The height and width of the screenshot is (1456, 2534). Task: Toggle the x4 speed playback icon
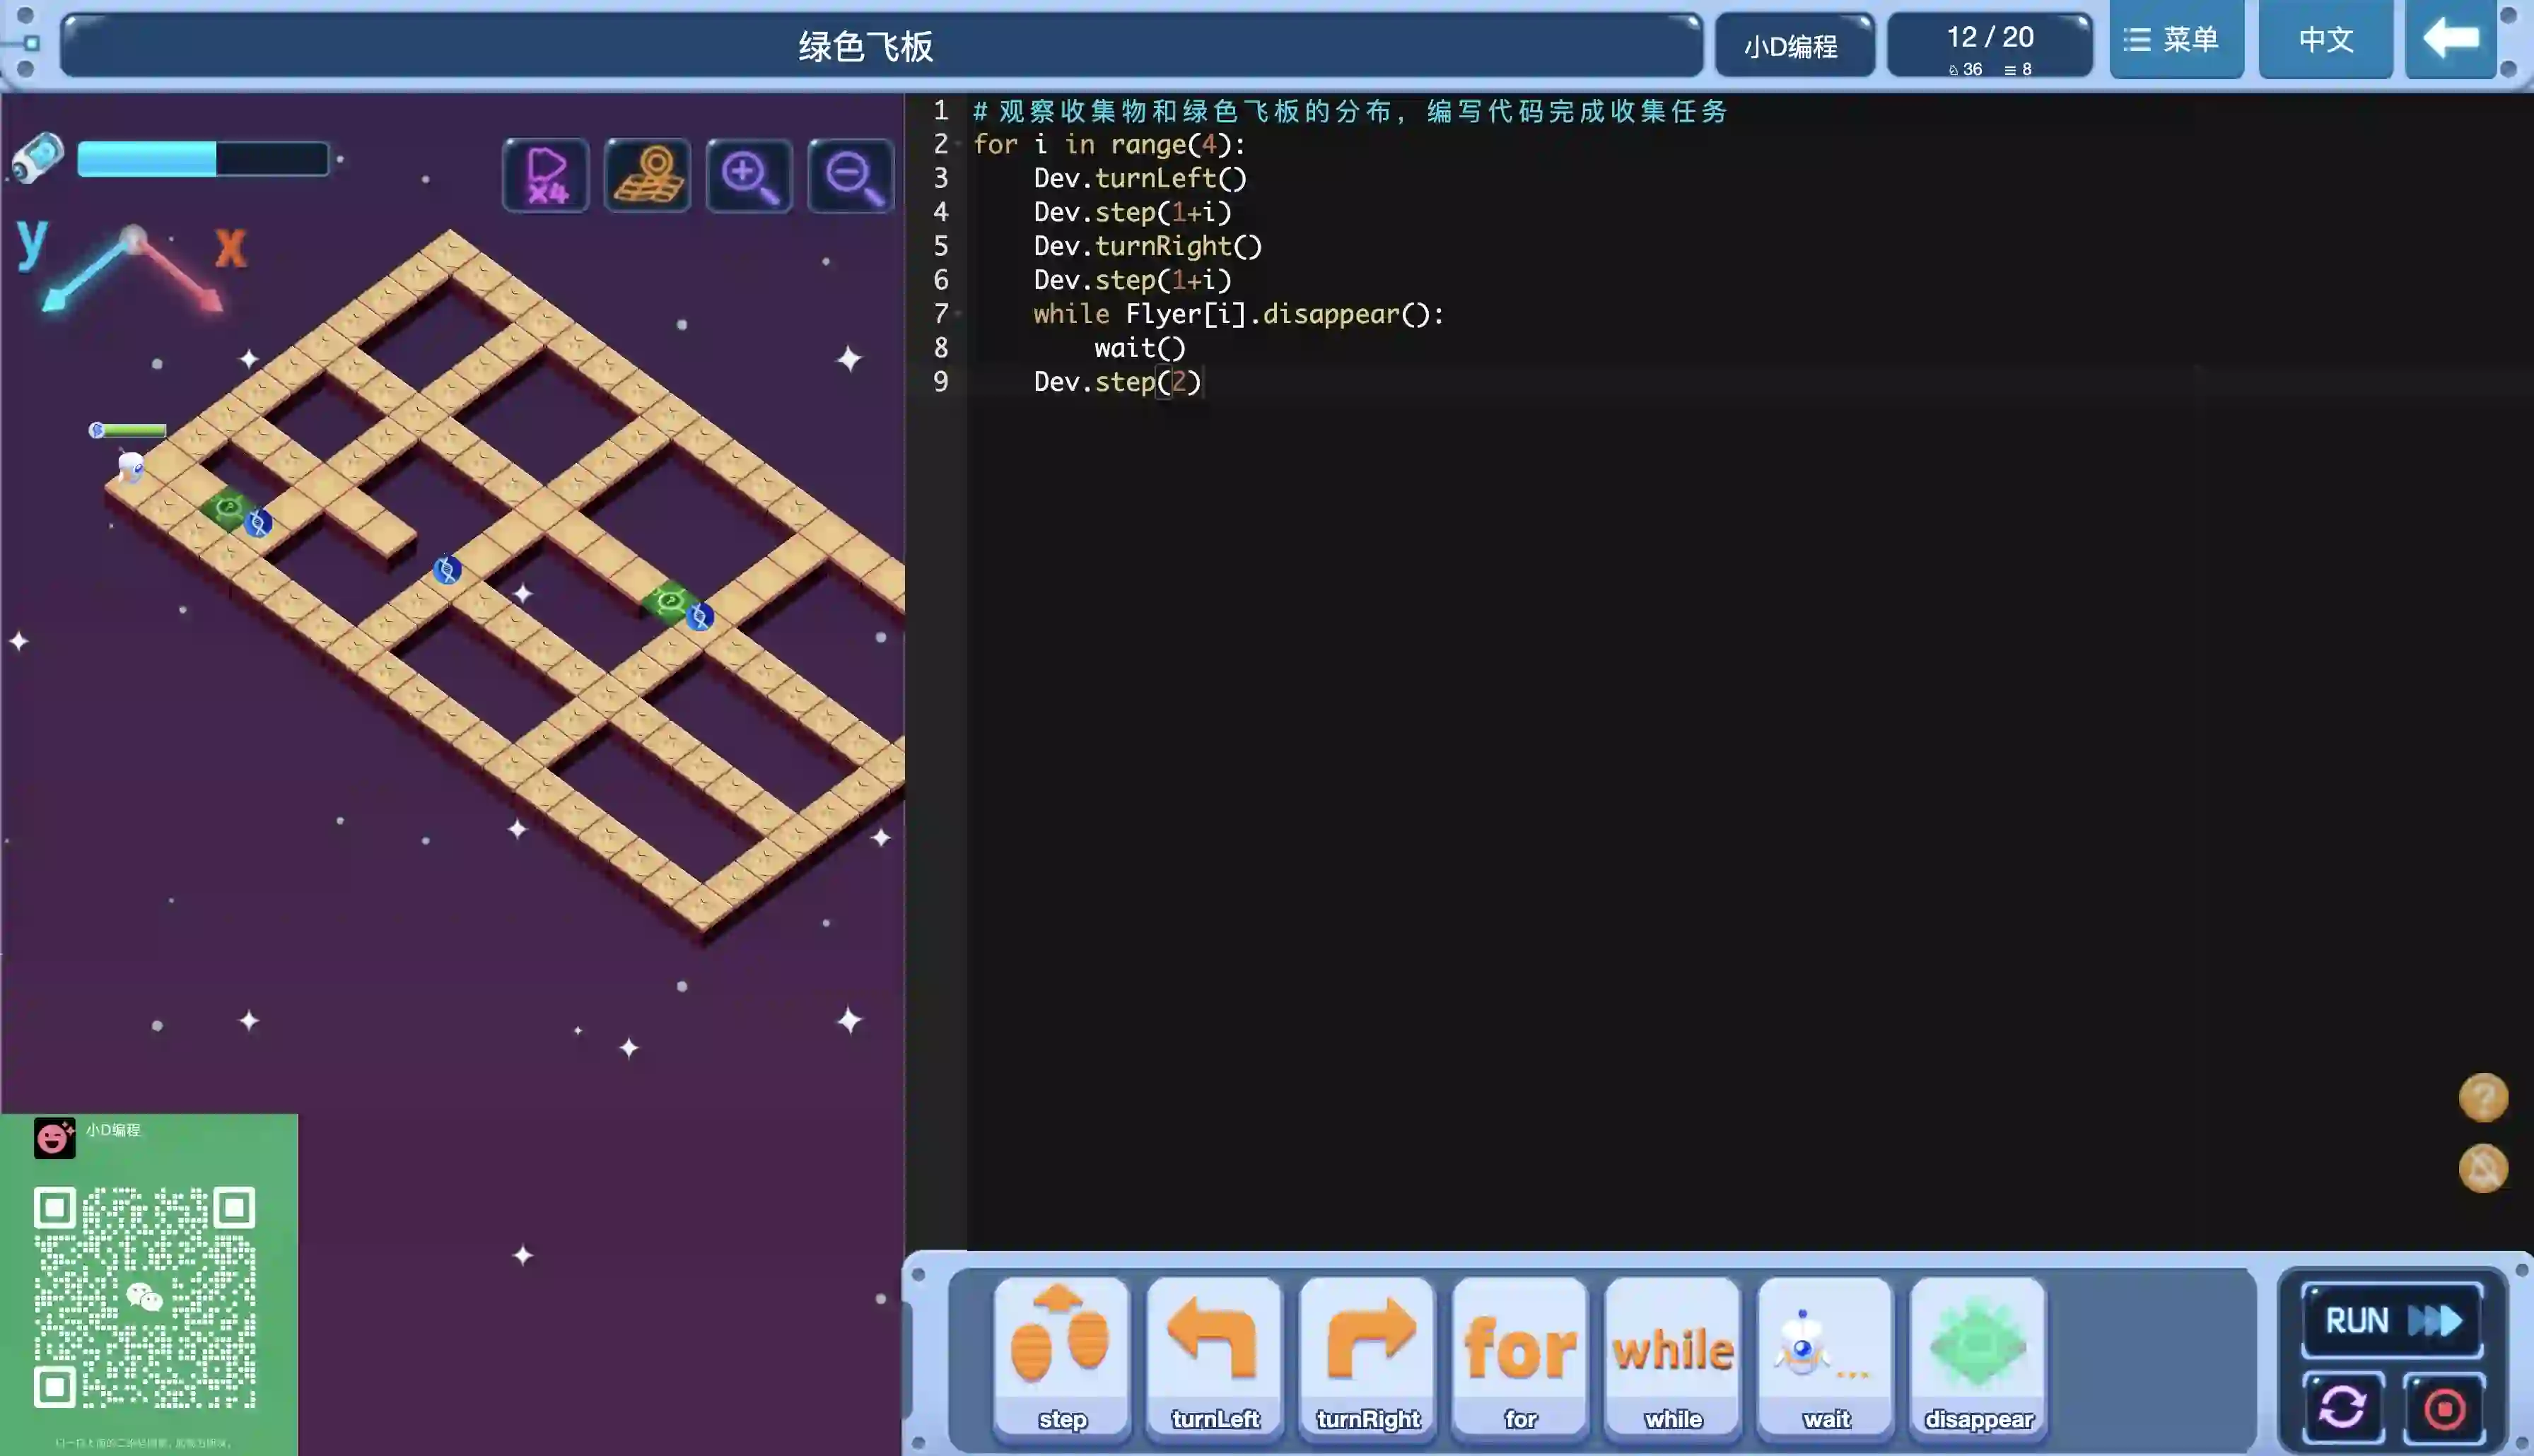pyautogui.click(x=545, y=176)
